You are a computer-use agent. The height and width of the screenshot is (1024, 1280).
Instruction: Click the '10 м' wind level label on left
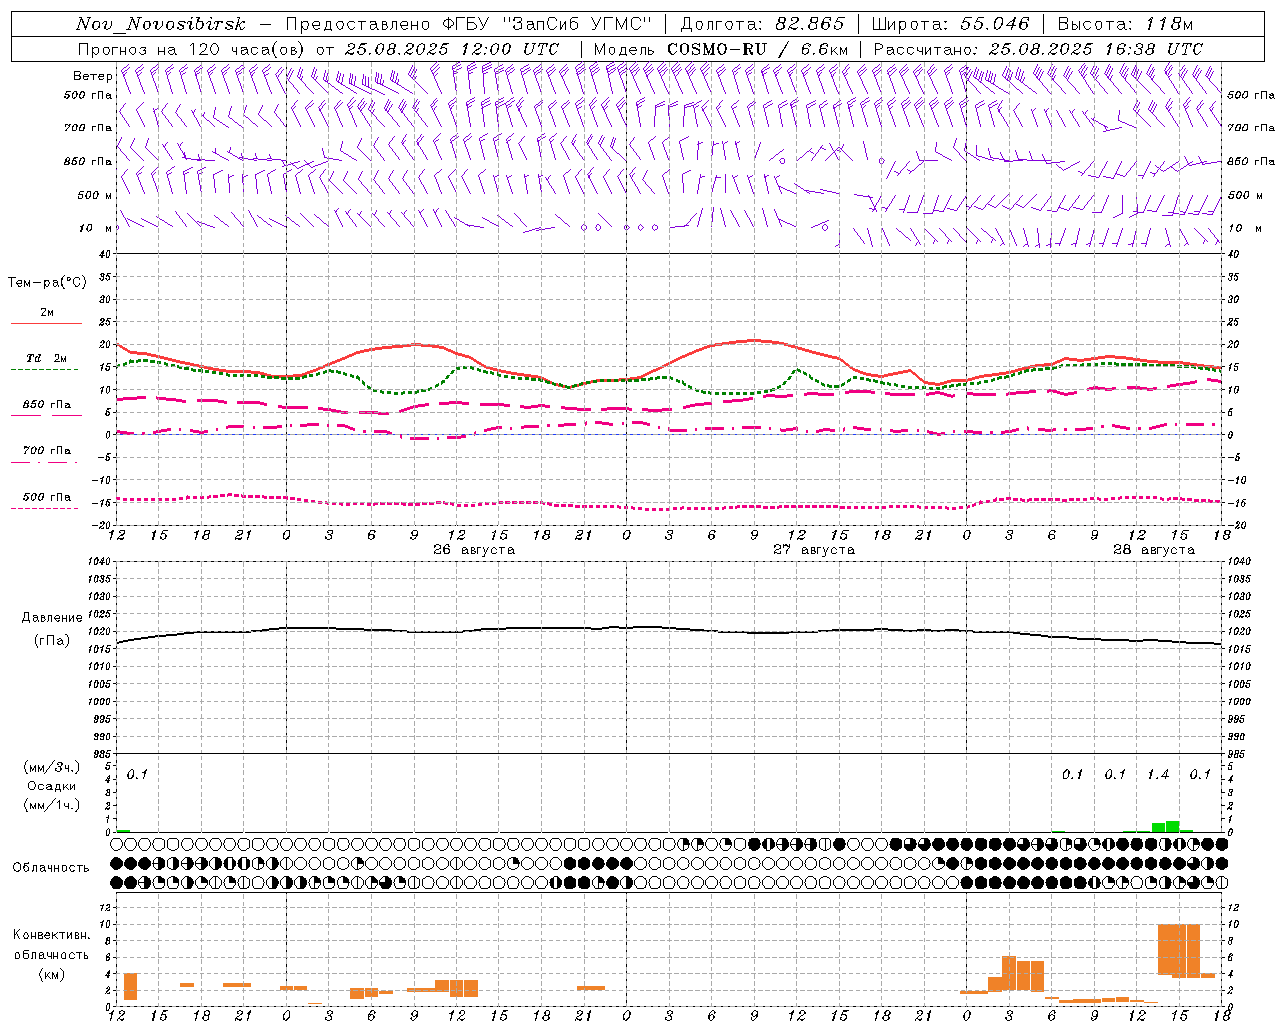point(96,228)
